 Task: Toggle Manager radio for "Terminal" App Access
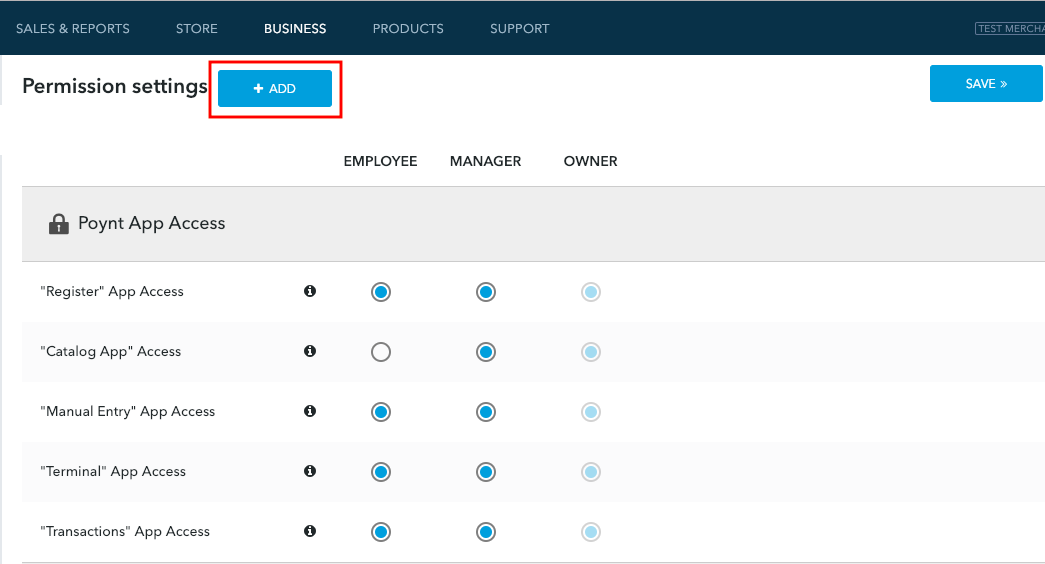486,472
